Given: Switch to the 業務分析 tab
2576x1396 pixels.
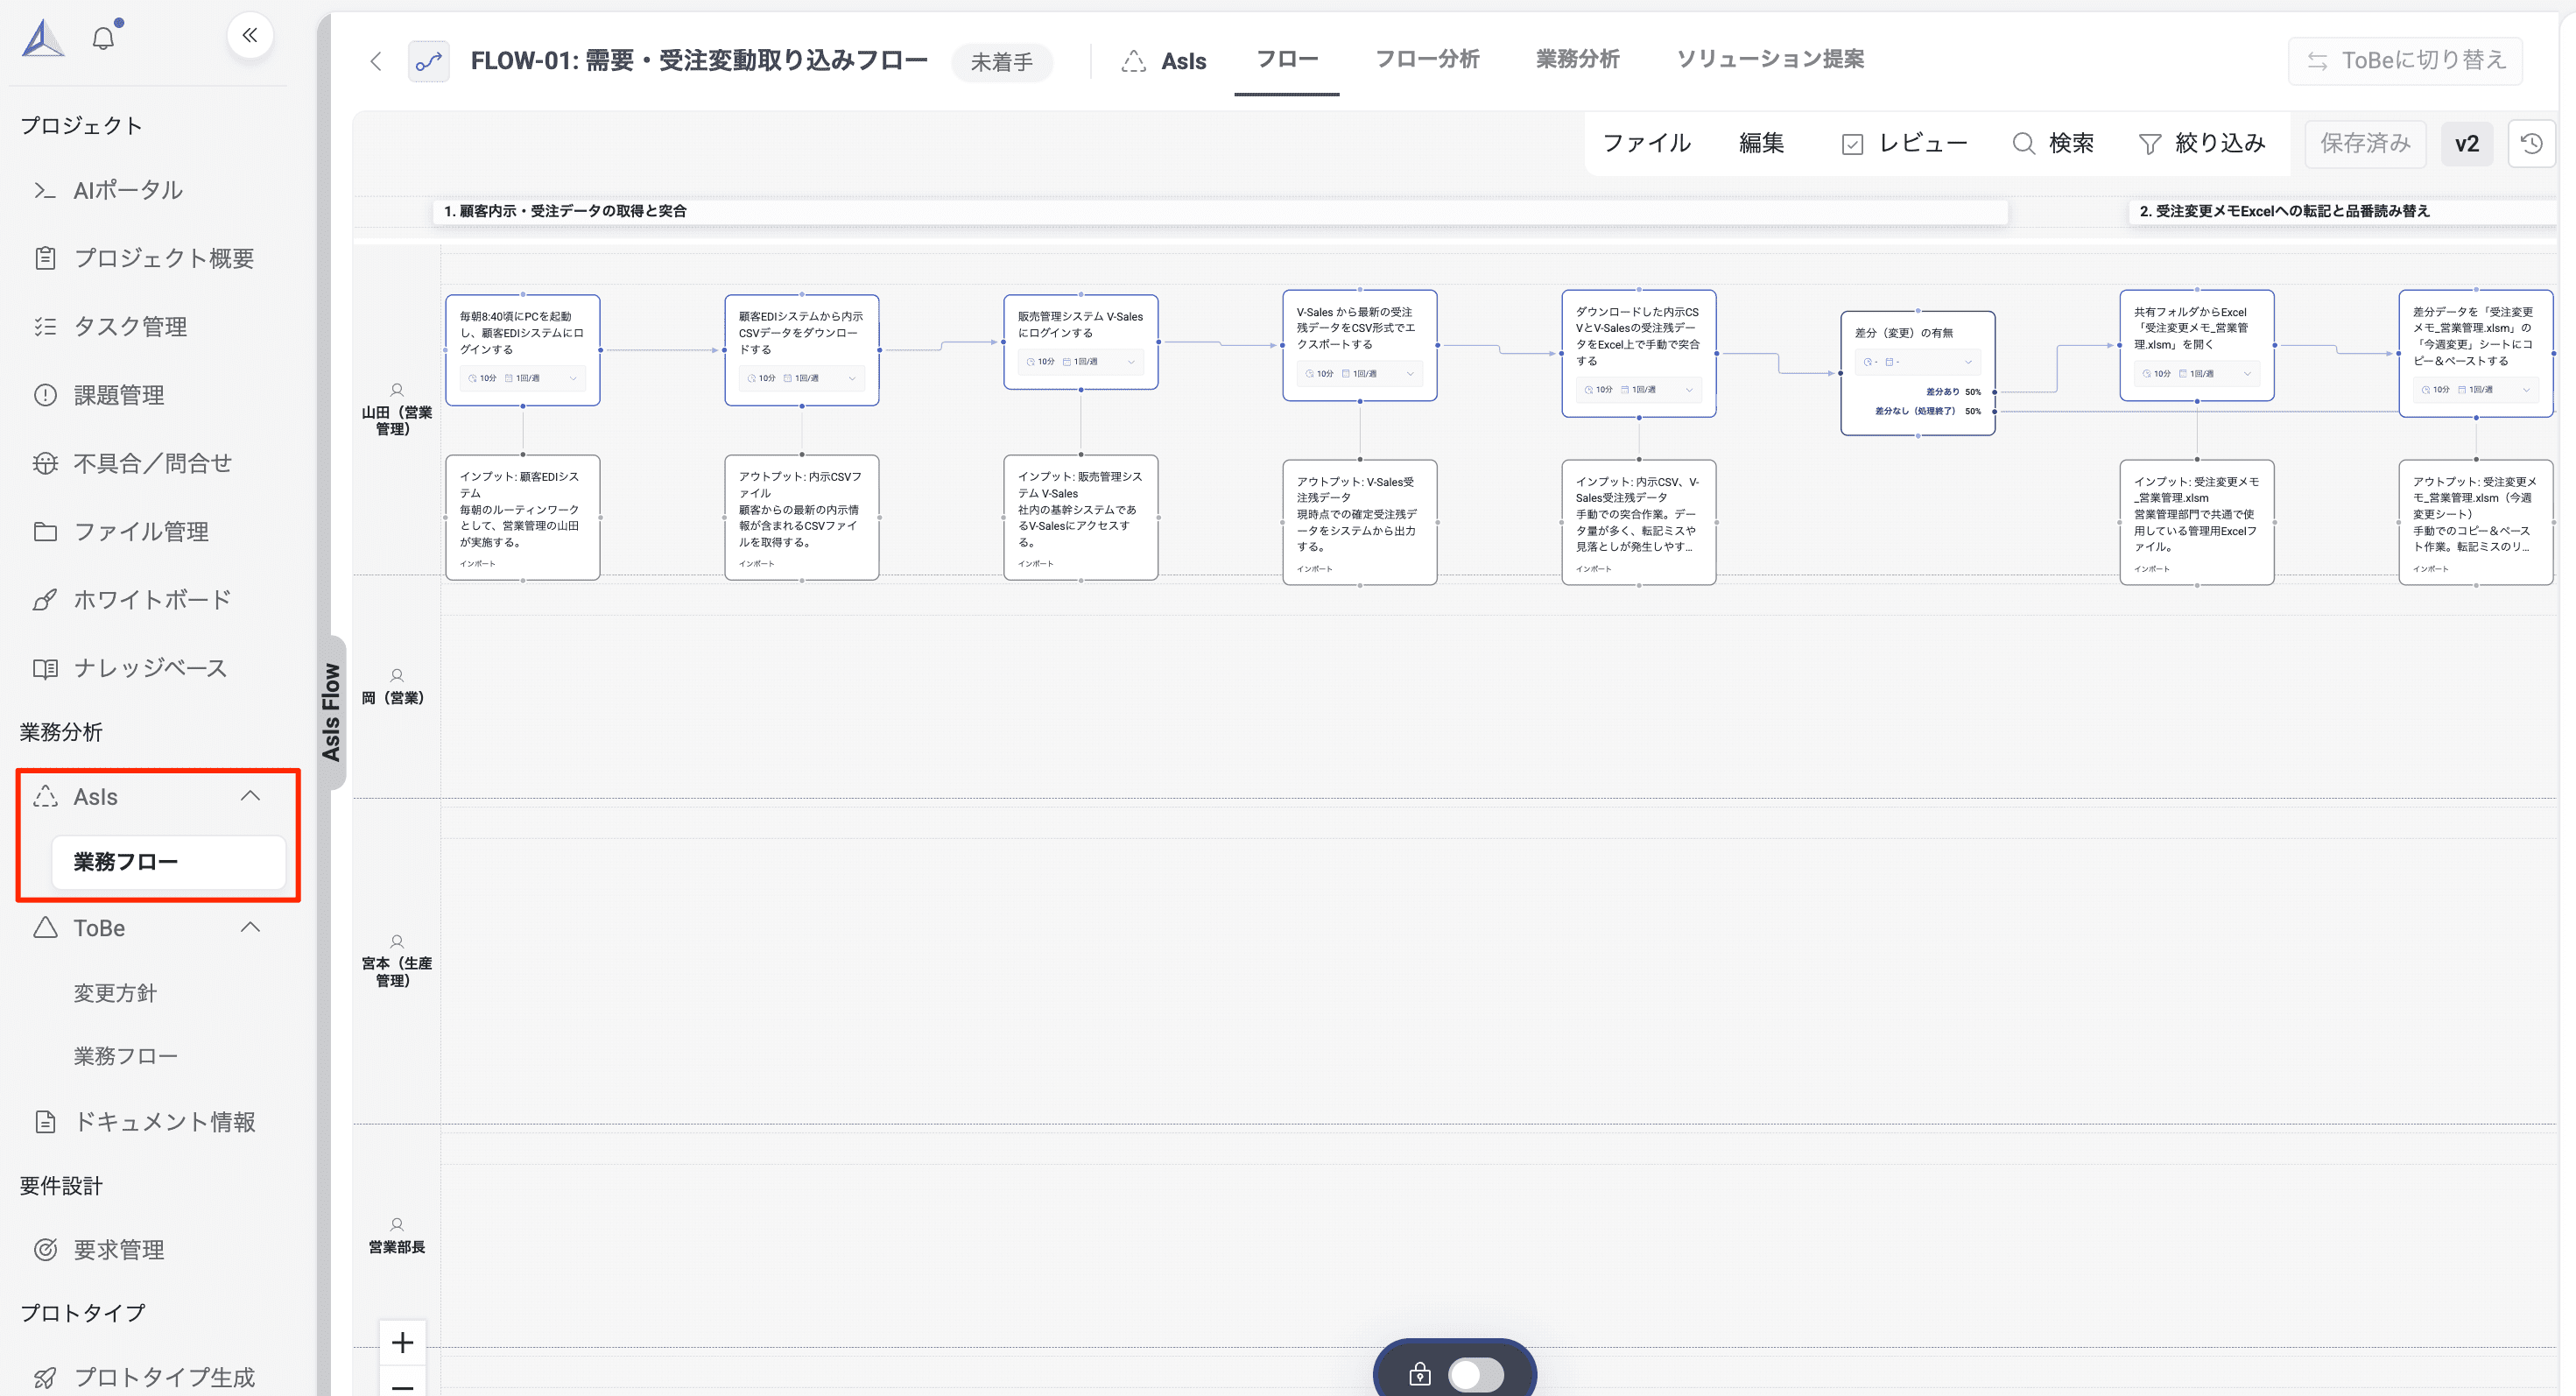Looking at the screenshot, I should tap(1577, 59).
